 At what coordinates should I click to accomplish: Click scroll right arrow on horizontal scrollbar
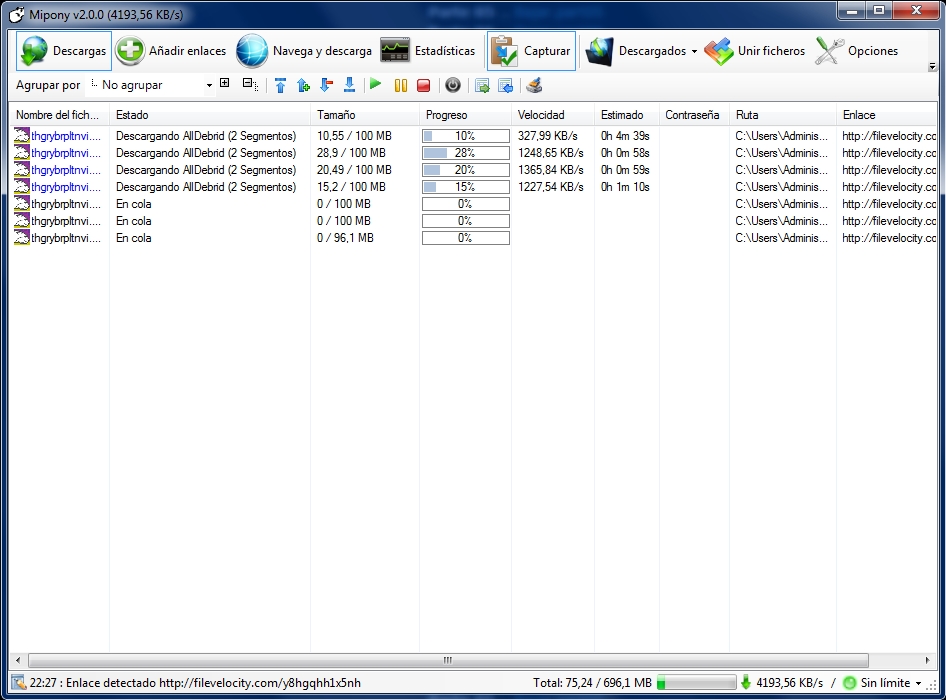coord(927,660)
